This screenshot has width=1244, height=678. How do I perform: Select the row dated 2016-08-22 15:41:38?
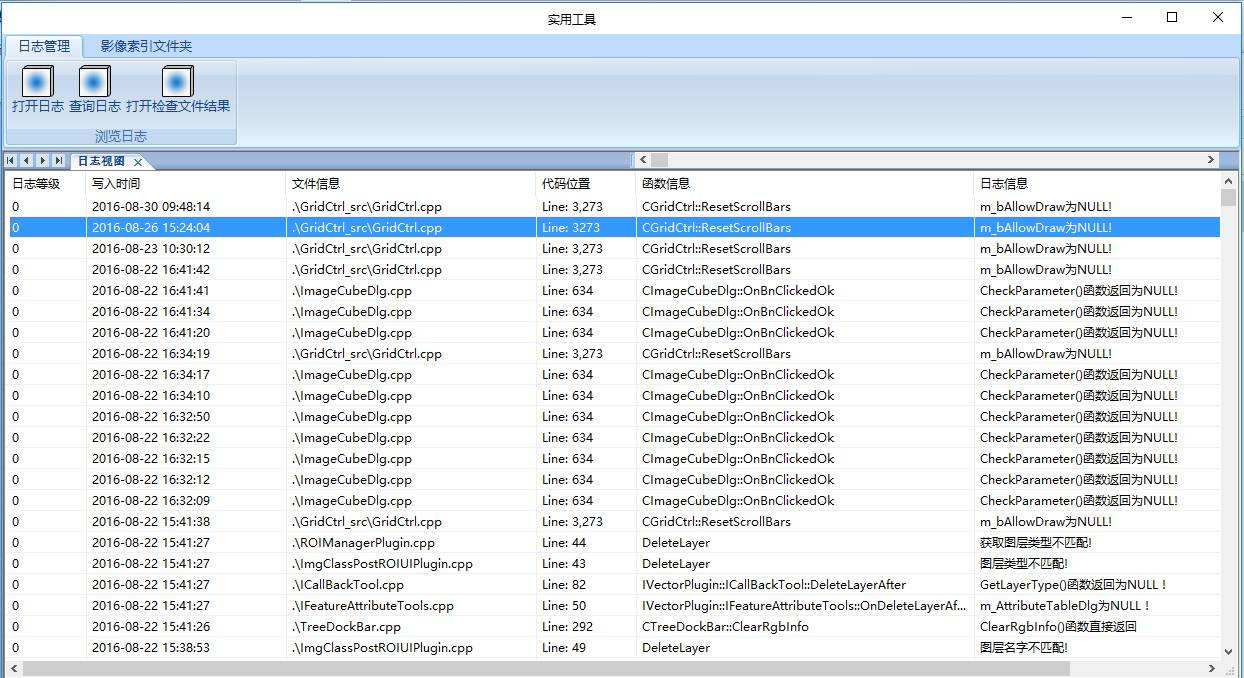click(x=615, y=522)
